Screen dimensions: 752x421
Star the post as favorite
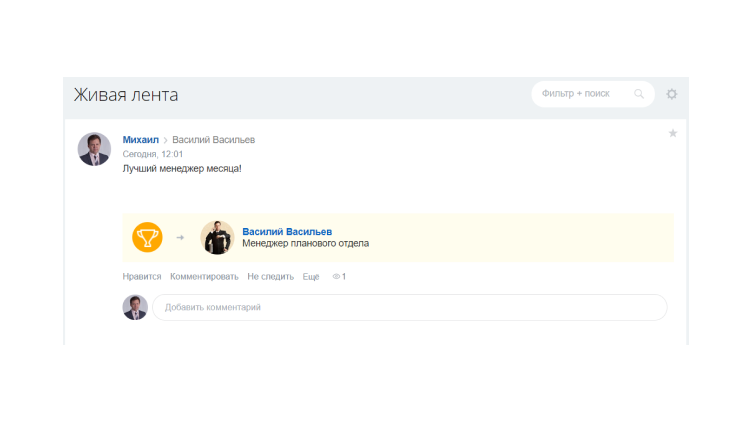click(x=673, y=133)
